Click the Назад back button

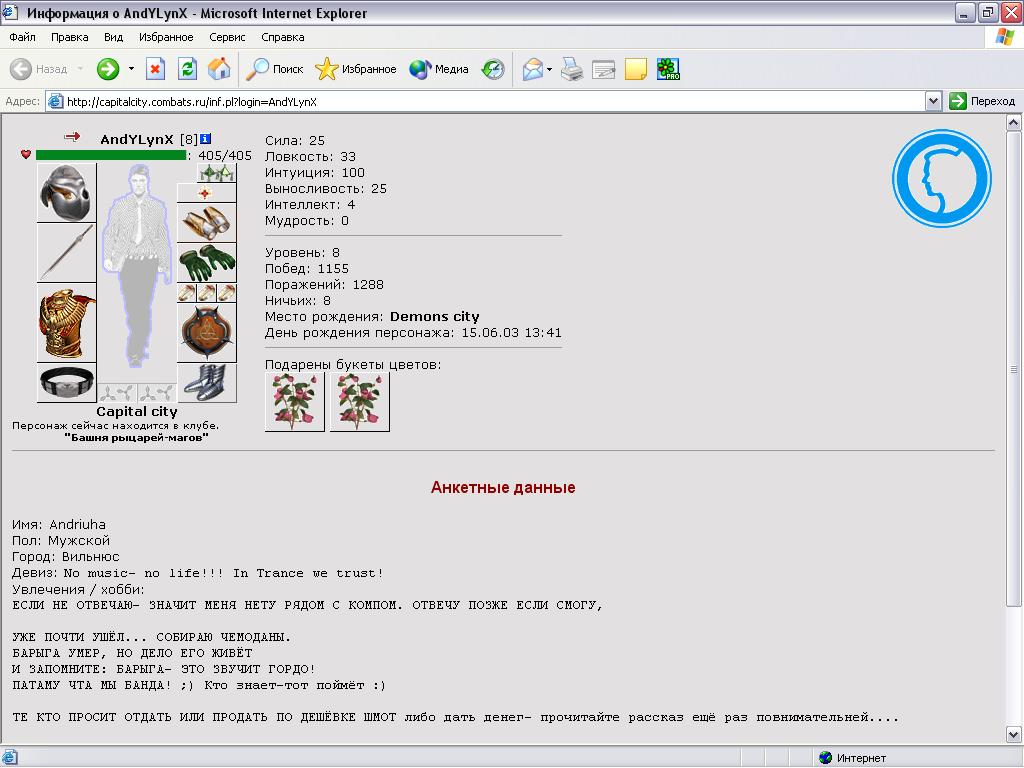click(39, 69)
